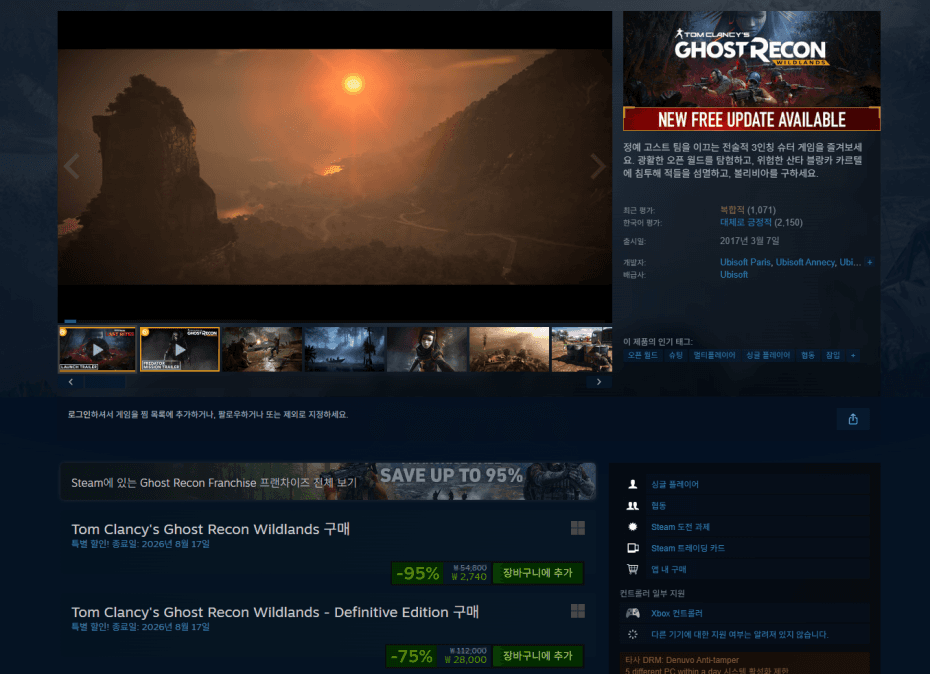Open the 싱글 플레이어 tag

(768, 355)
